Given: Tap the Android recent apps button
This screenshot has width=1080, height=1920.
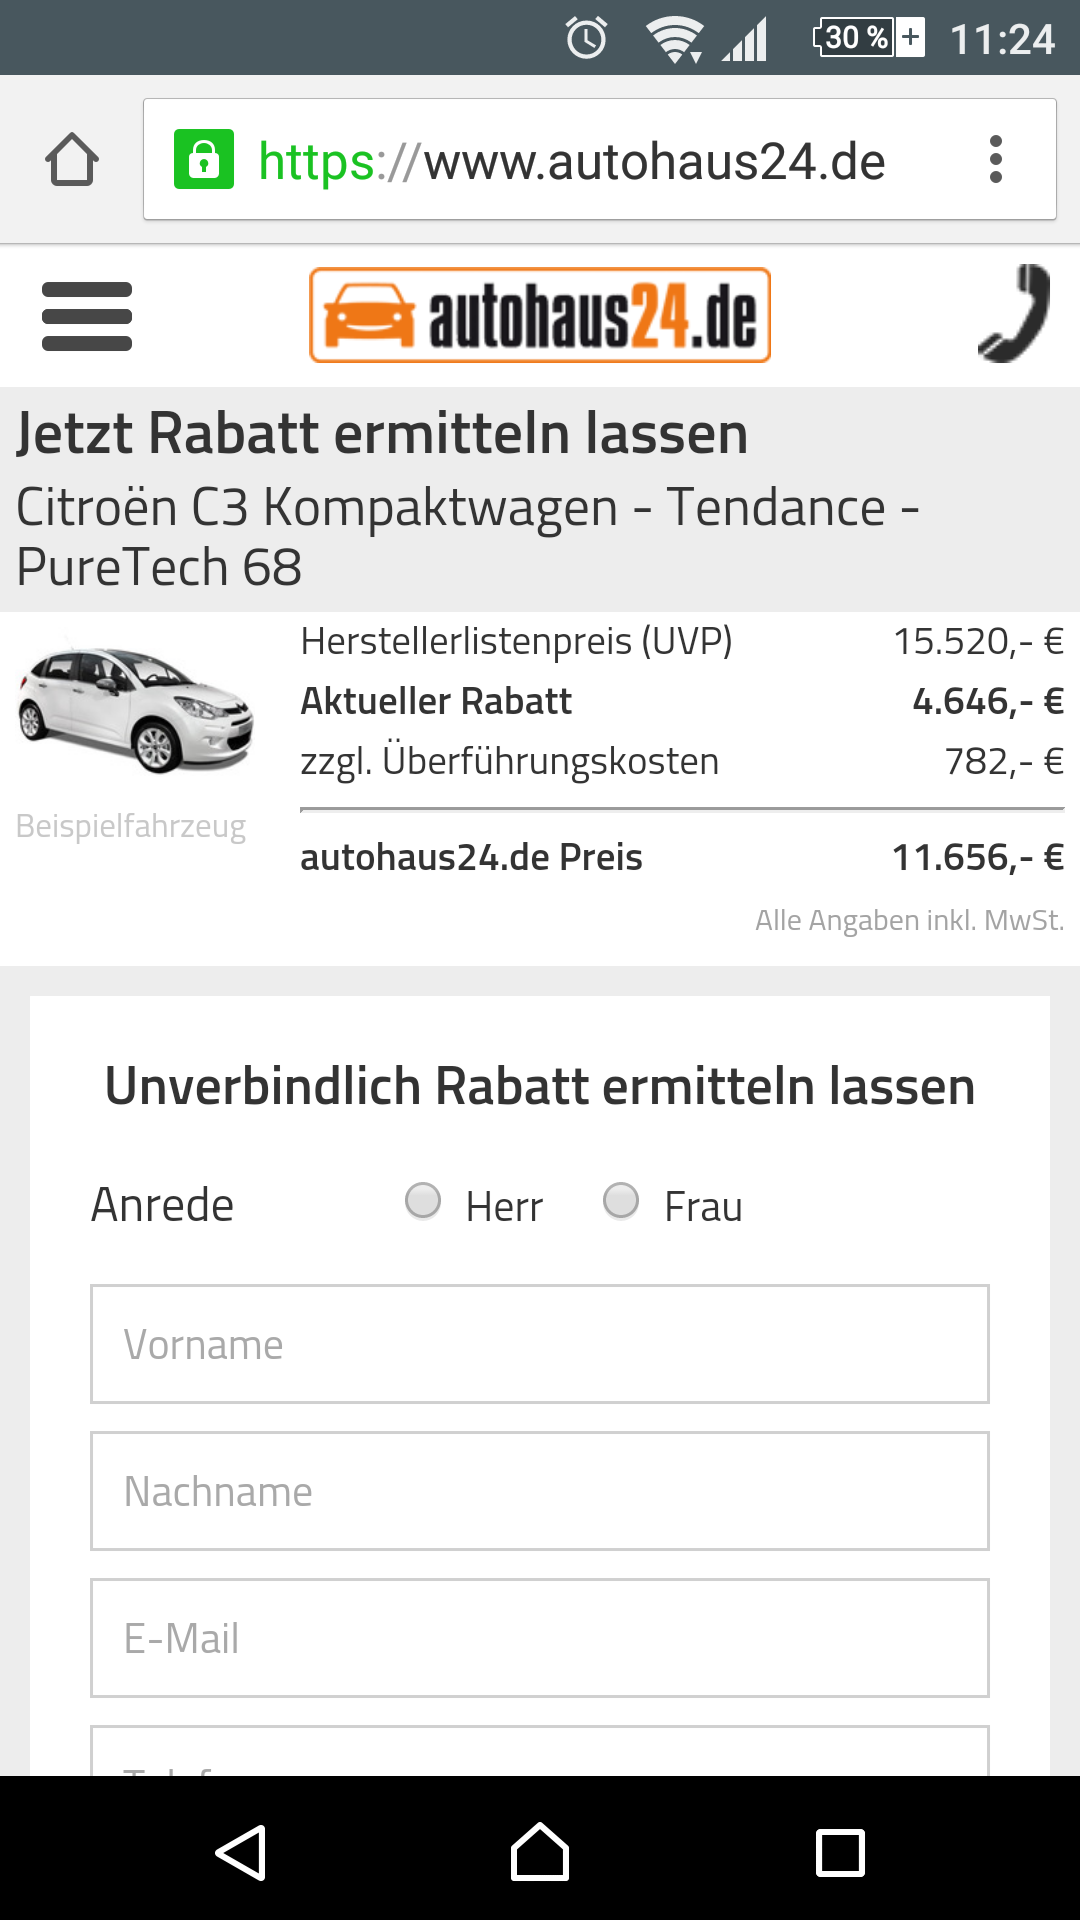Looking at the screenshot, I should point(840,1853).
